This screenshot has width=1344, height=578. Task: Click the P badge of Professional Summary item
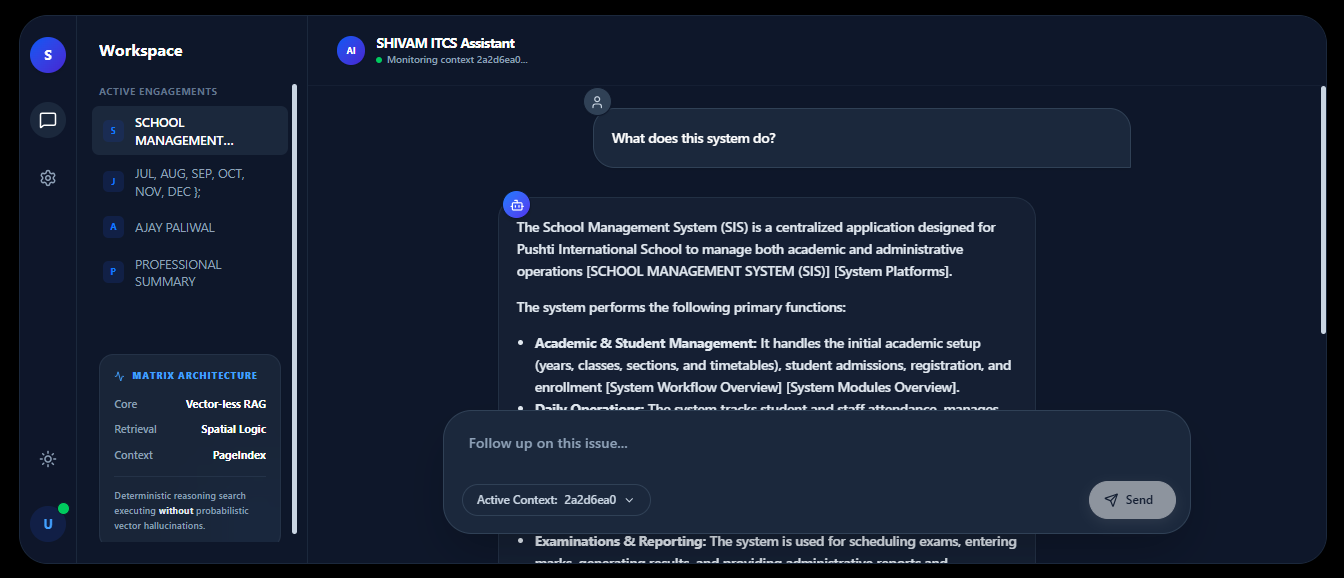(x=113, y=271)
